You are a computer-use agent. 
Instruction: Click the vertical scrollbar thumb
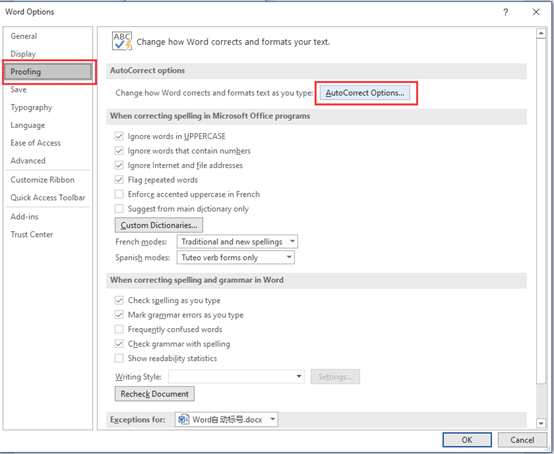click(541, 211)
